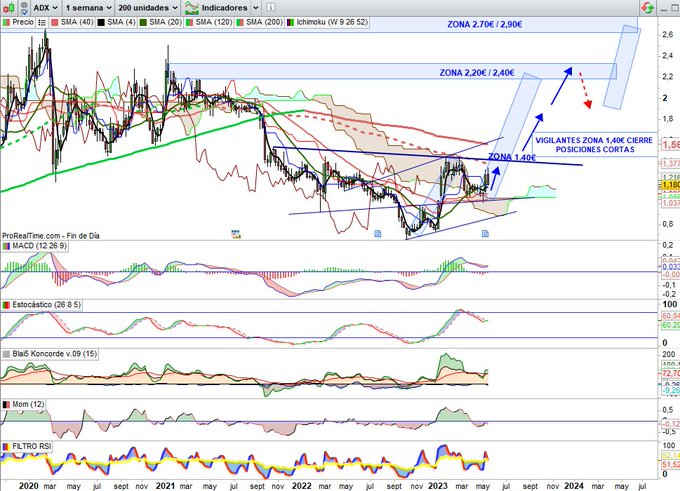This screenshot has width=680, height=491.
Task: Select the 'ZONA 1.40€' text annotation
Action: (x=512, y=157)
